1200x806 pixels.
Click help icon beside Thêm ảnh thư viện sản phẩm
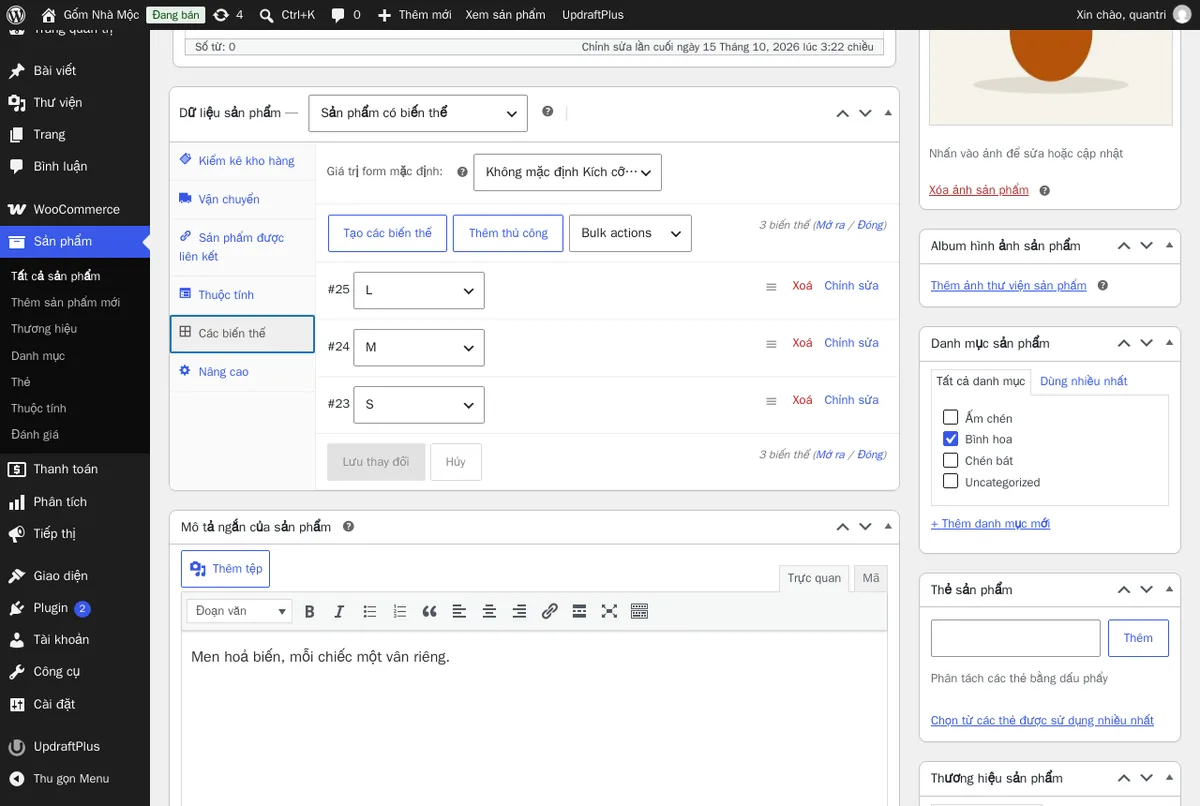coord(1102,285)
